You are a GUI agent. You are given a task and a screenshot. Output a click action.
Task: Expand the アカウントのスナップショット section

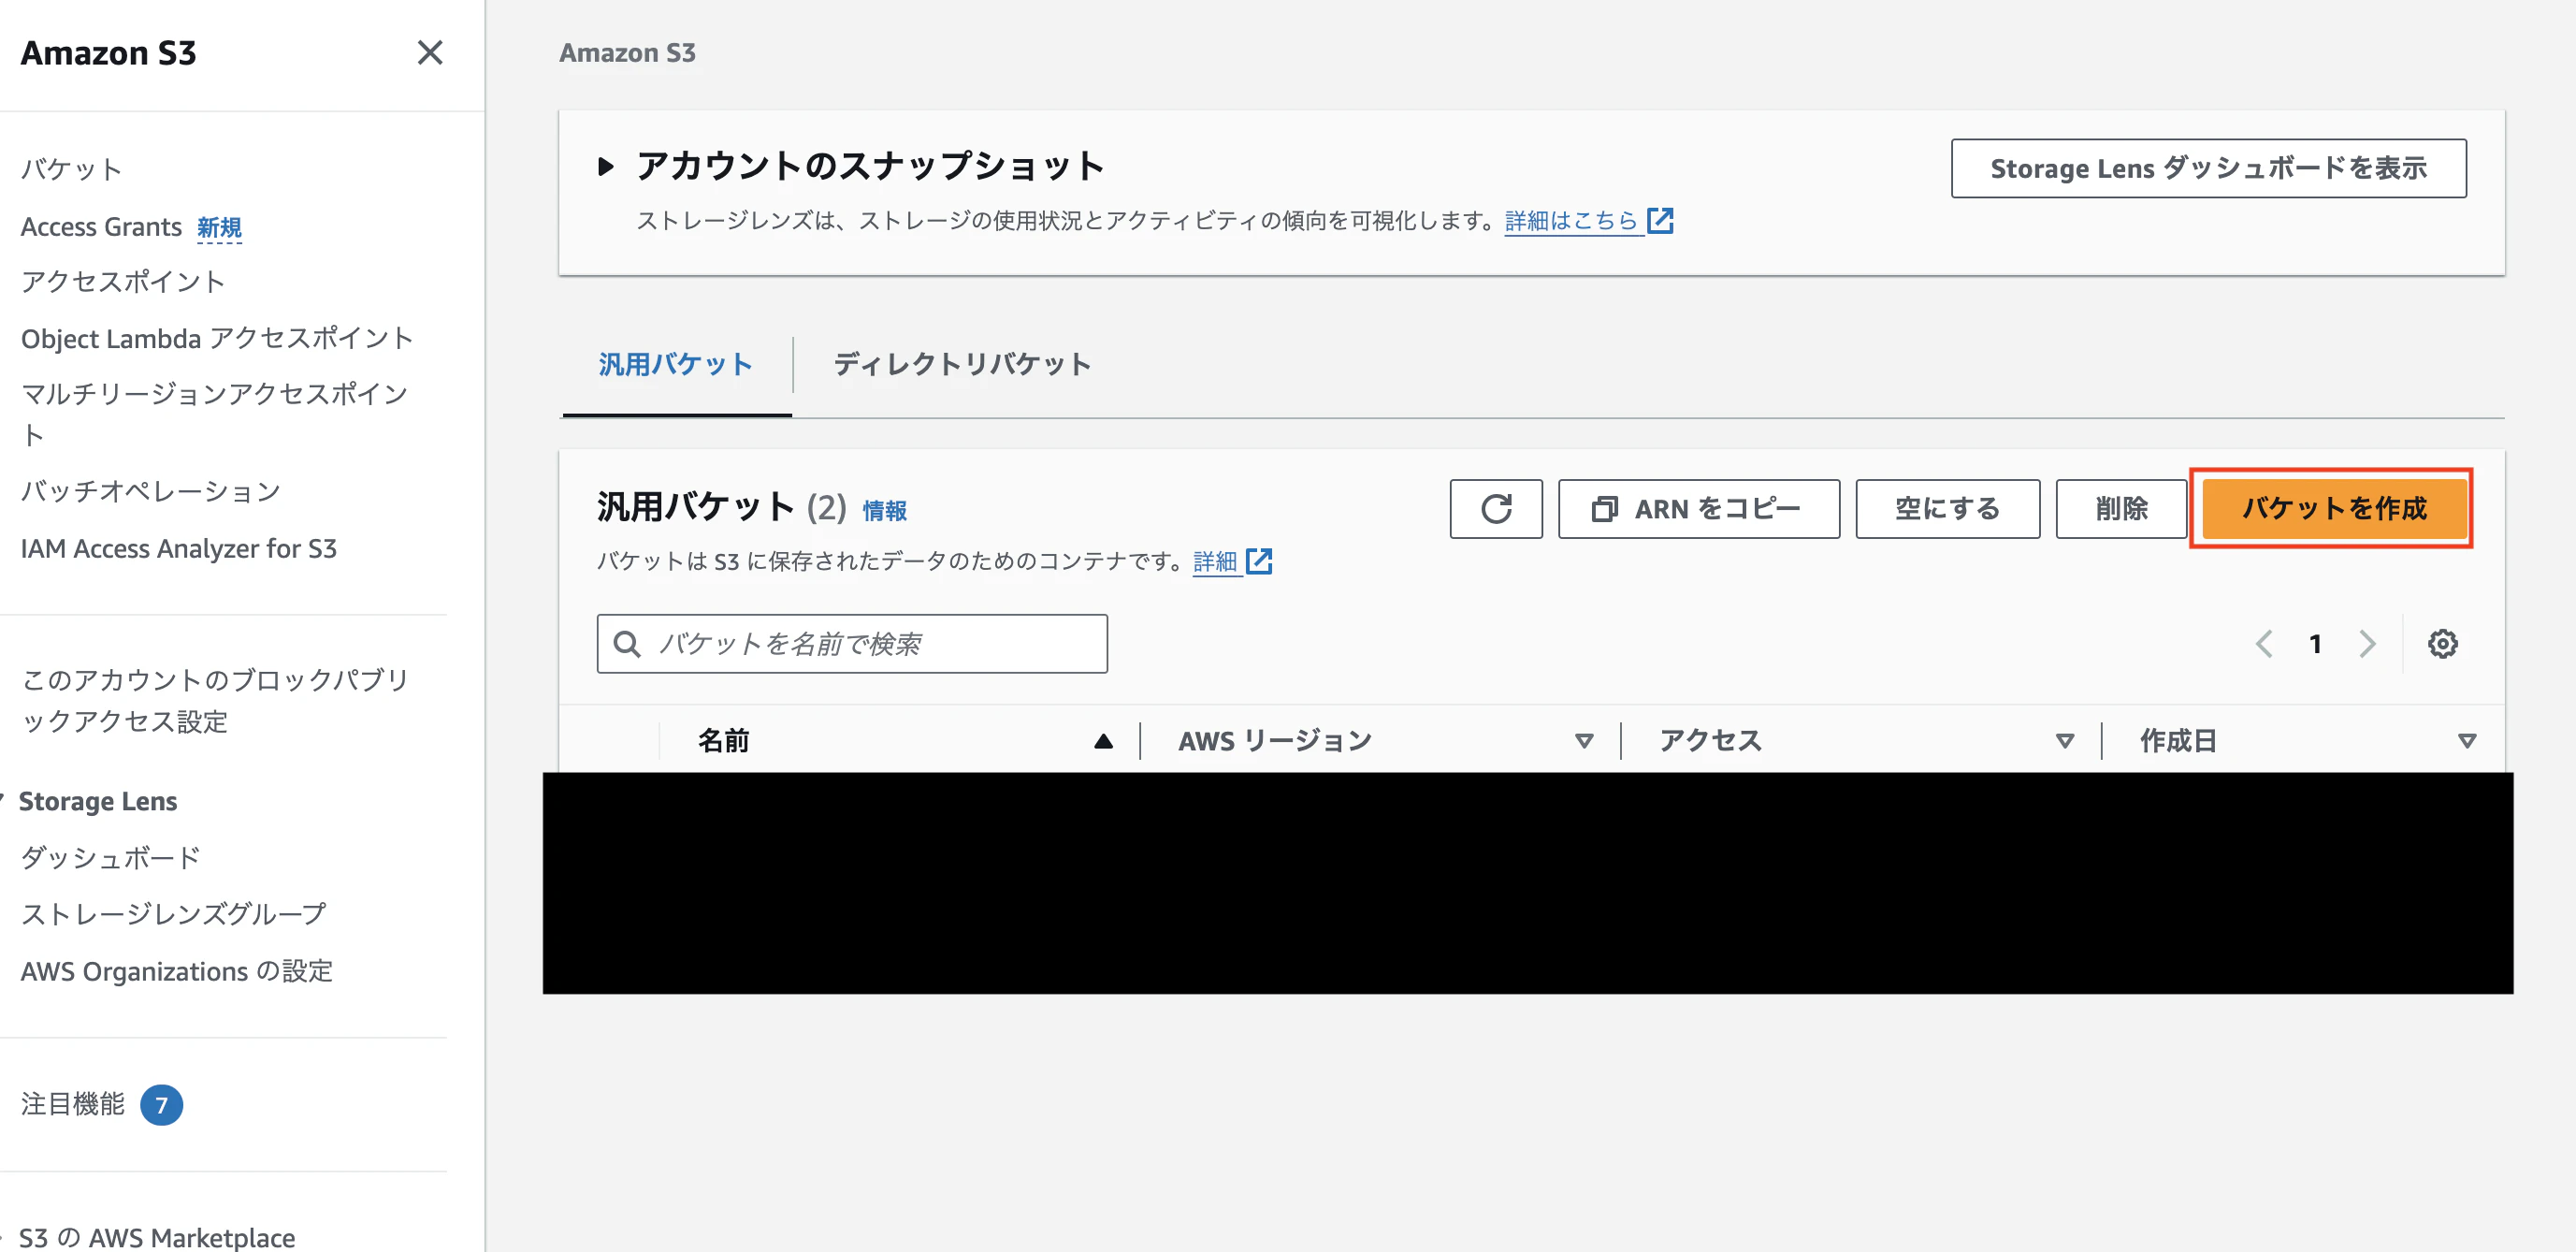click(x=606, y=167)
